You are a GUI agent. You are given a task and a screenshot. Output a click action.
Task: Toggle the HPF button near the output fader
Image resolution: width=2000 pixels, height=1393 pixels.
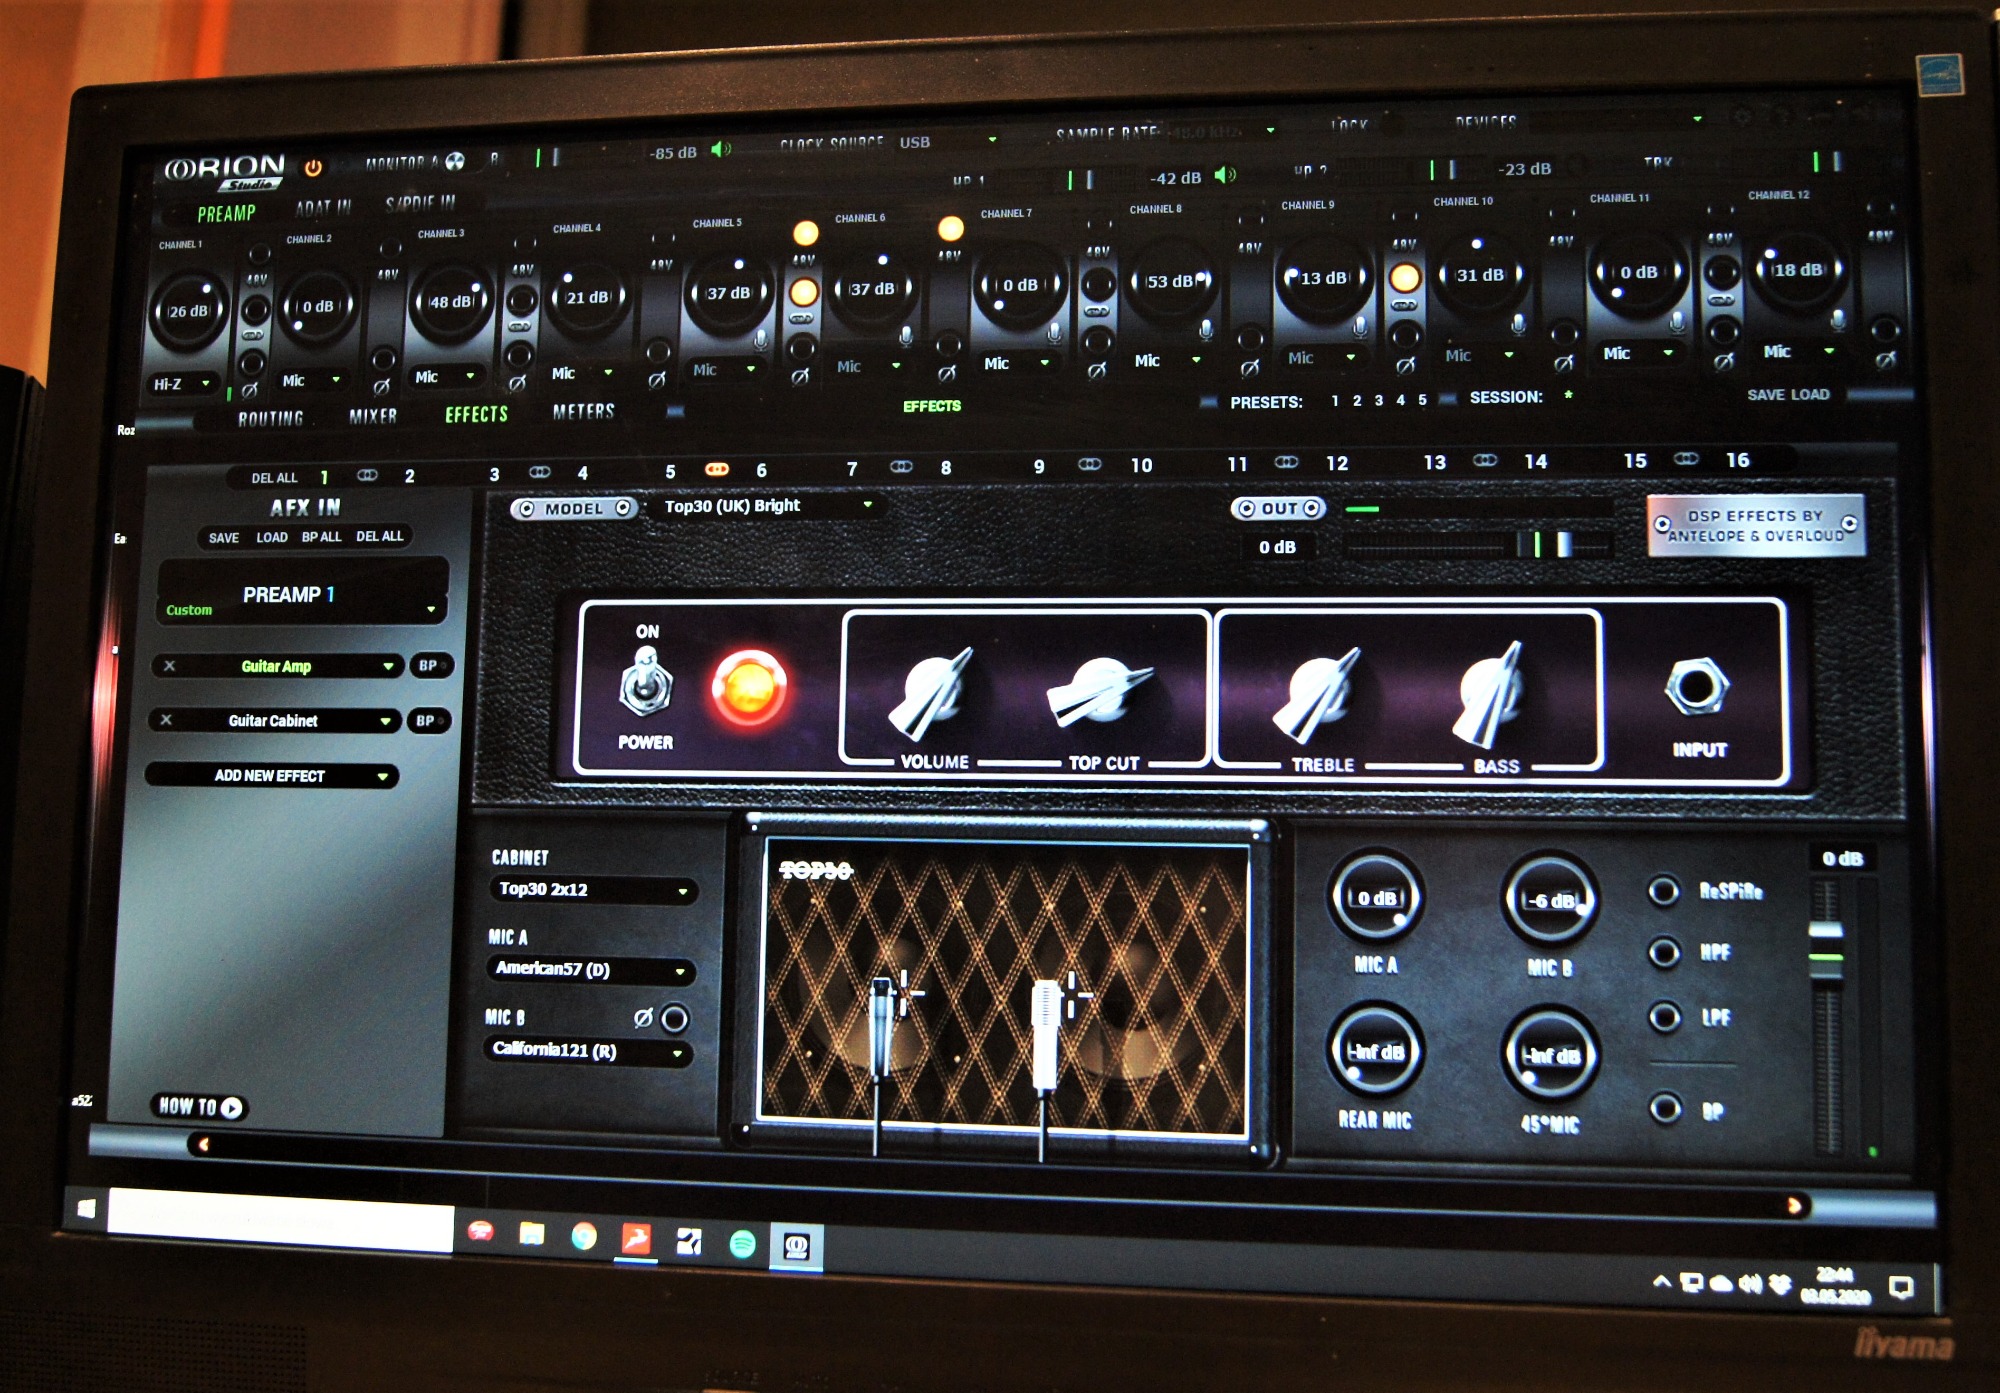tap(1663, 953)
